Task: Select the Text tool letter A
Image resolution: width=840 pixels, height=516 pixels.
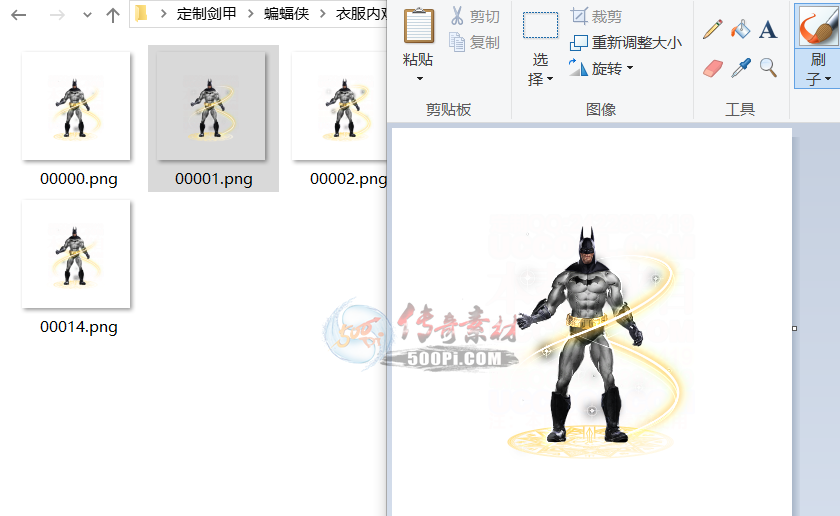Action: (768, 29)
